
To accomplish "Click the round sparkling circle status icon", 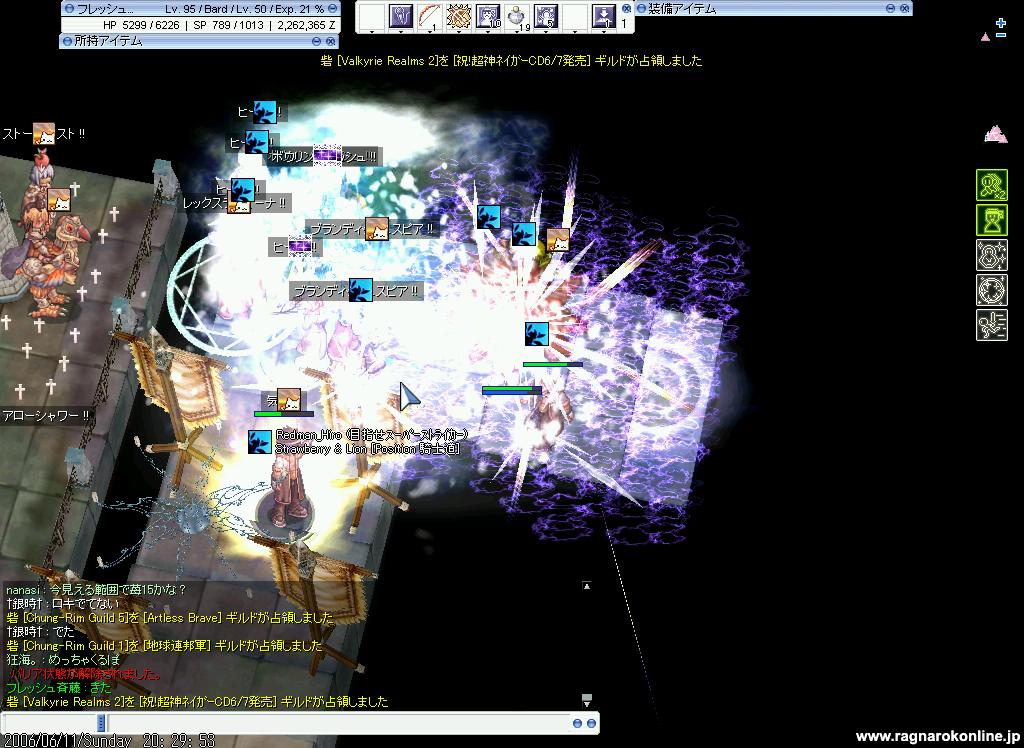I will pyautogui.click(x=991, y=290).
